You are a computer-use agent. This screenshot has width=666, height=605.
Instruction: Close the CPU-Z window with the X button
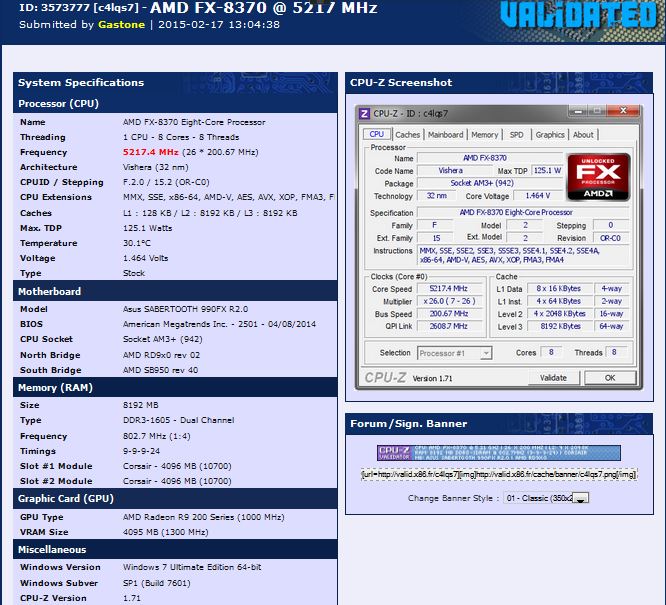623,111
